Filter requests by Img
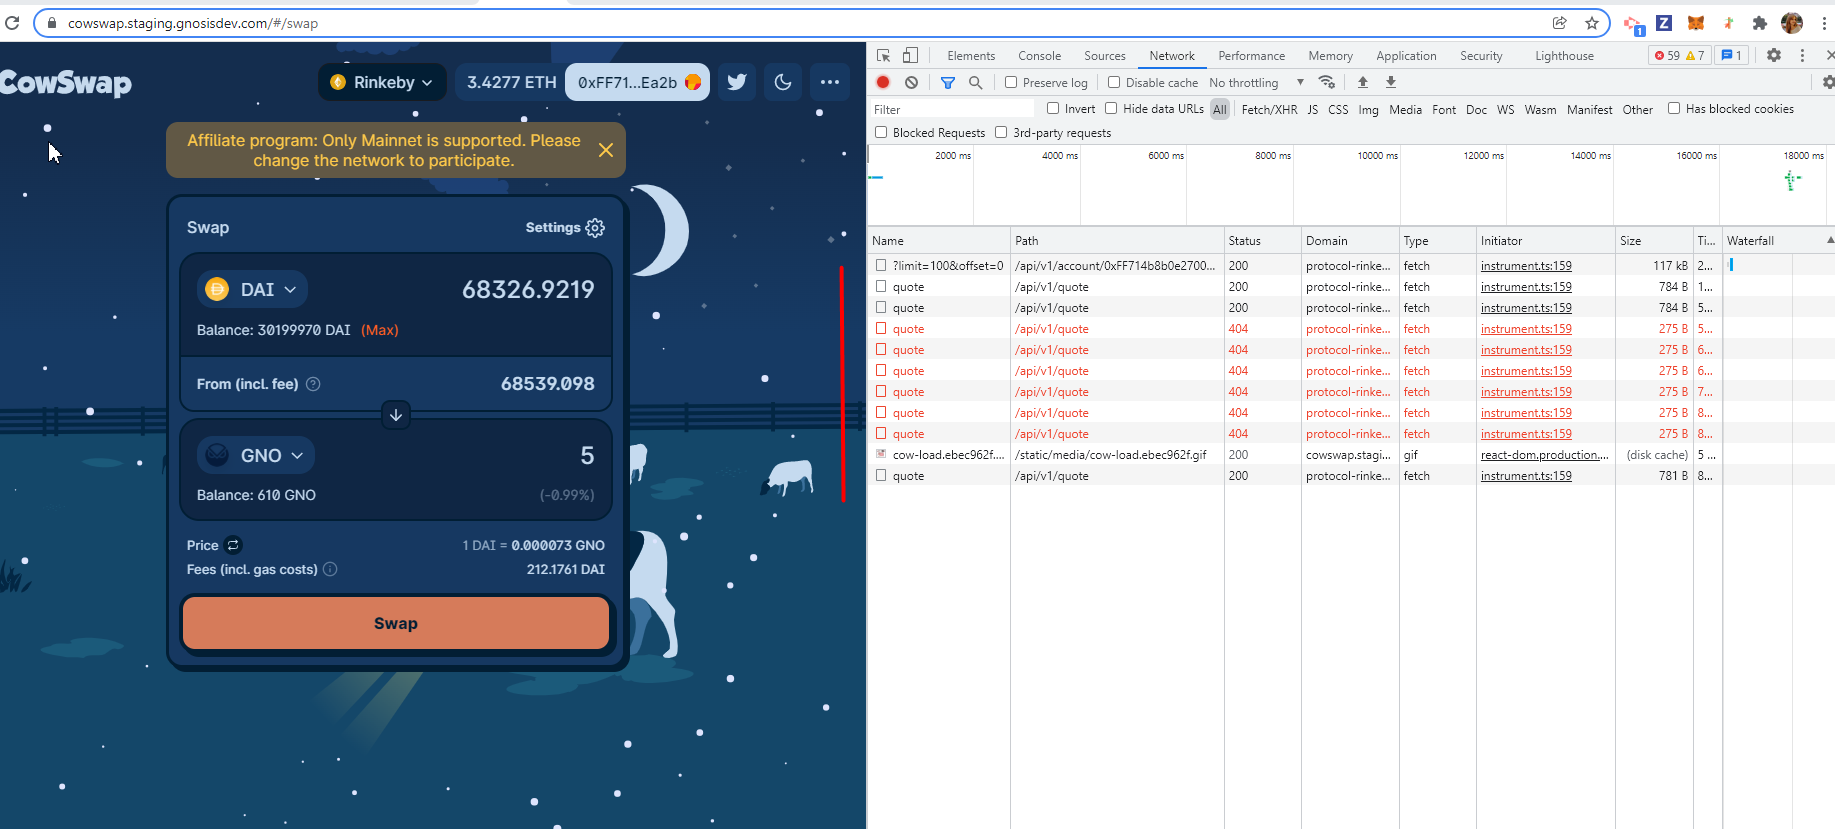The width and height of the screenshot is (1835, 829). coord(1368,109)
